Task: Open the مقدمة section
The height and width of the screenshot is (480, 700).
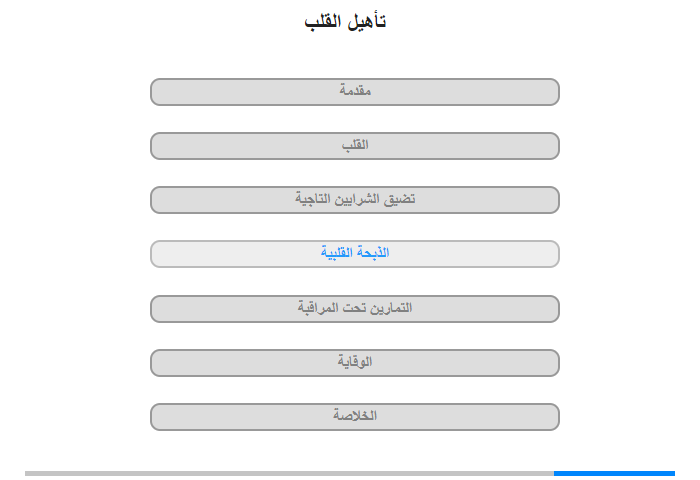Action: click(355, 92)
